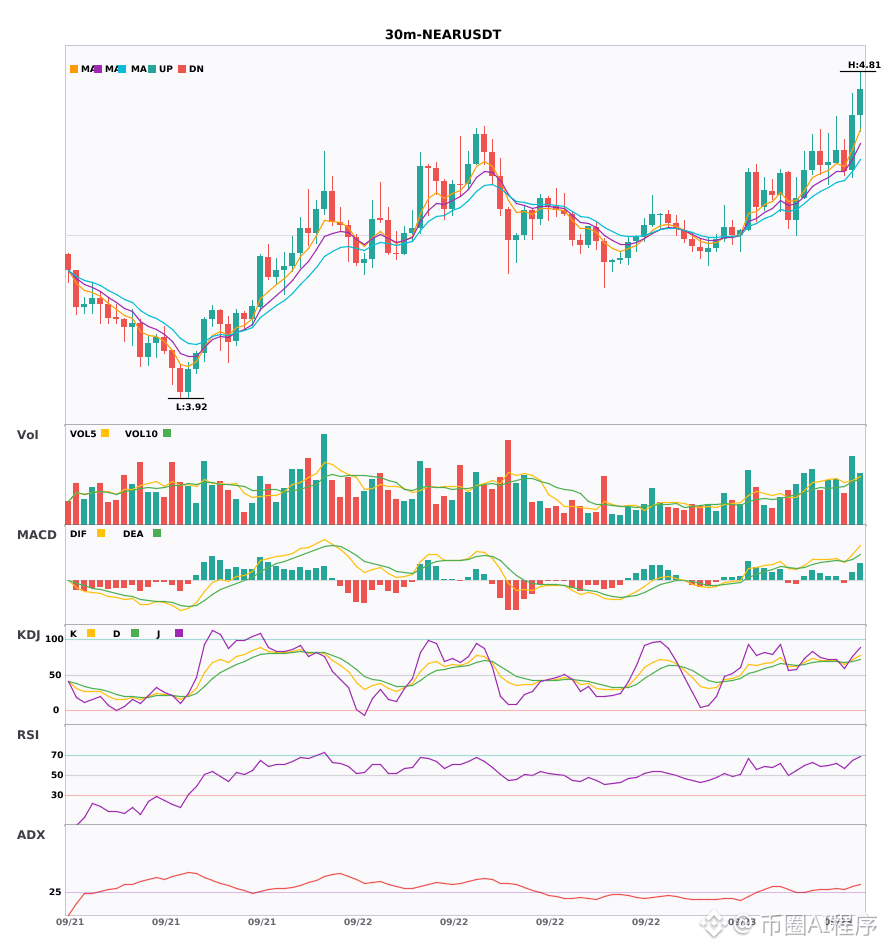Screen dimensions: 885x950
Task: Click the K line yellow legend icon
Action: (x=91, y=633)
